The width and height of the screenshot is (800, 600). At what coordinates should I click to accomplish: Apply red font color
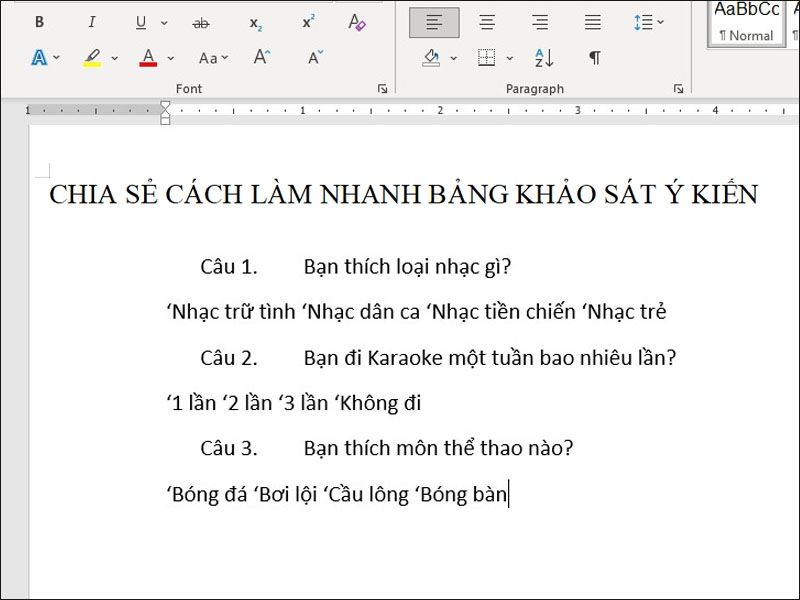click(x=148, y=58)
